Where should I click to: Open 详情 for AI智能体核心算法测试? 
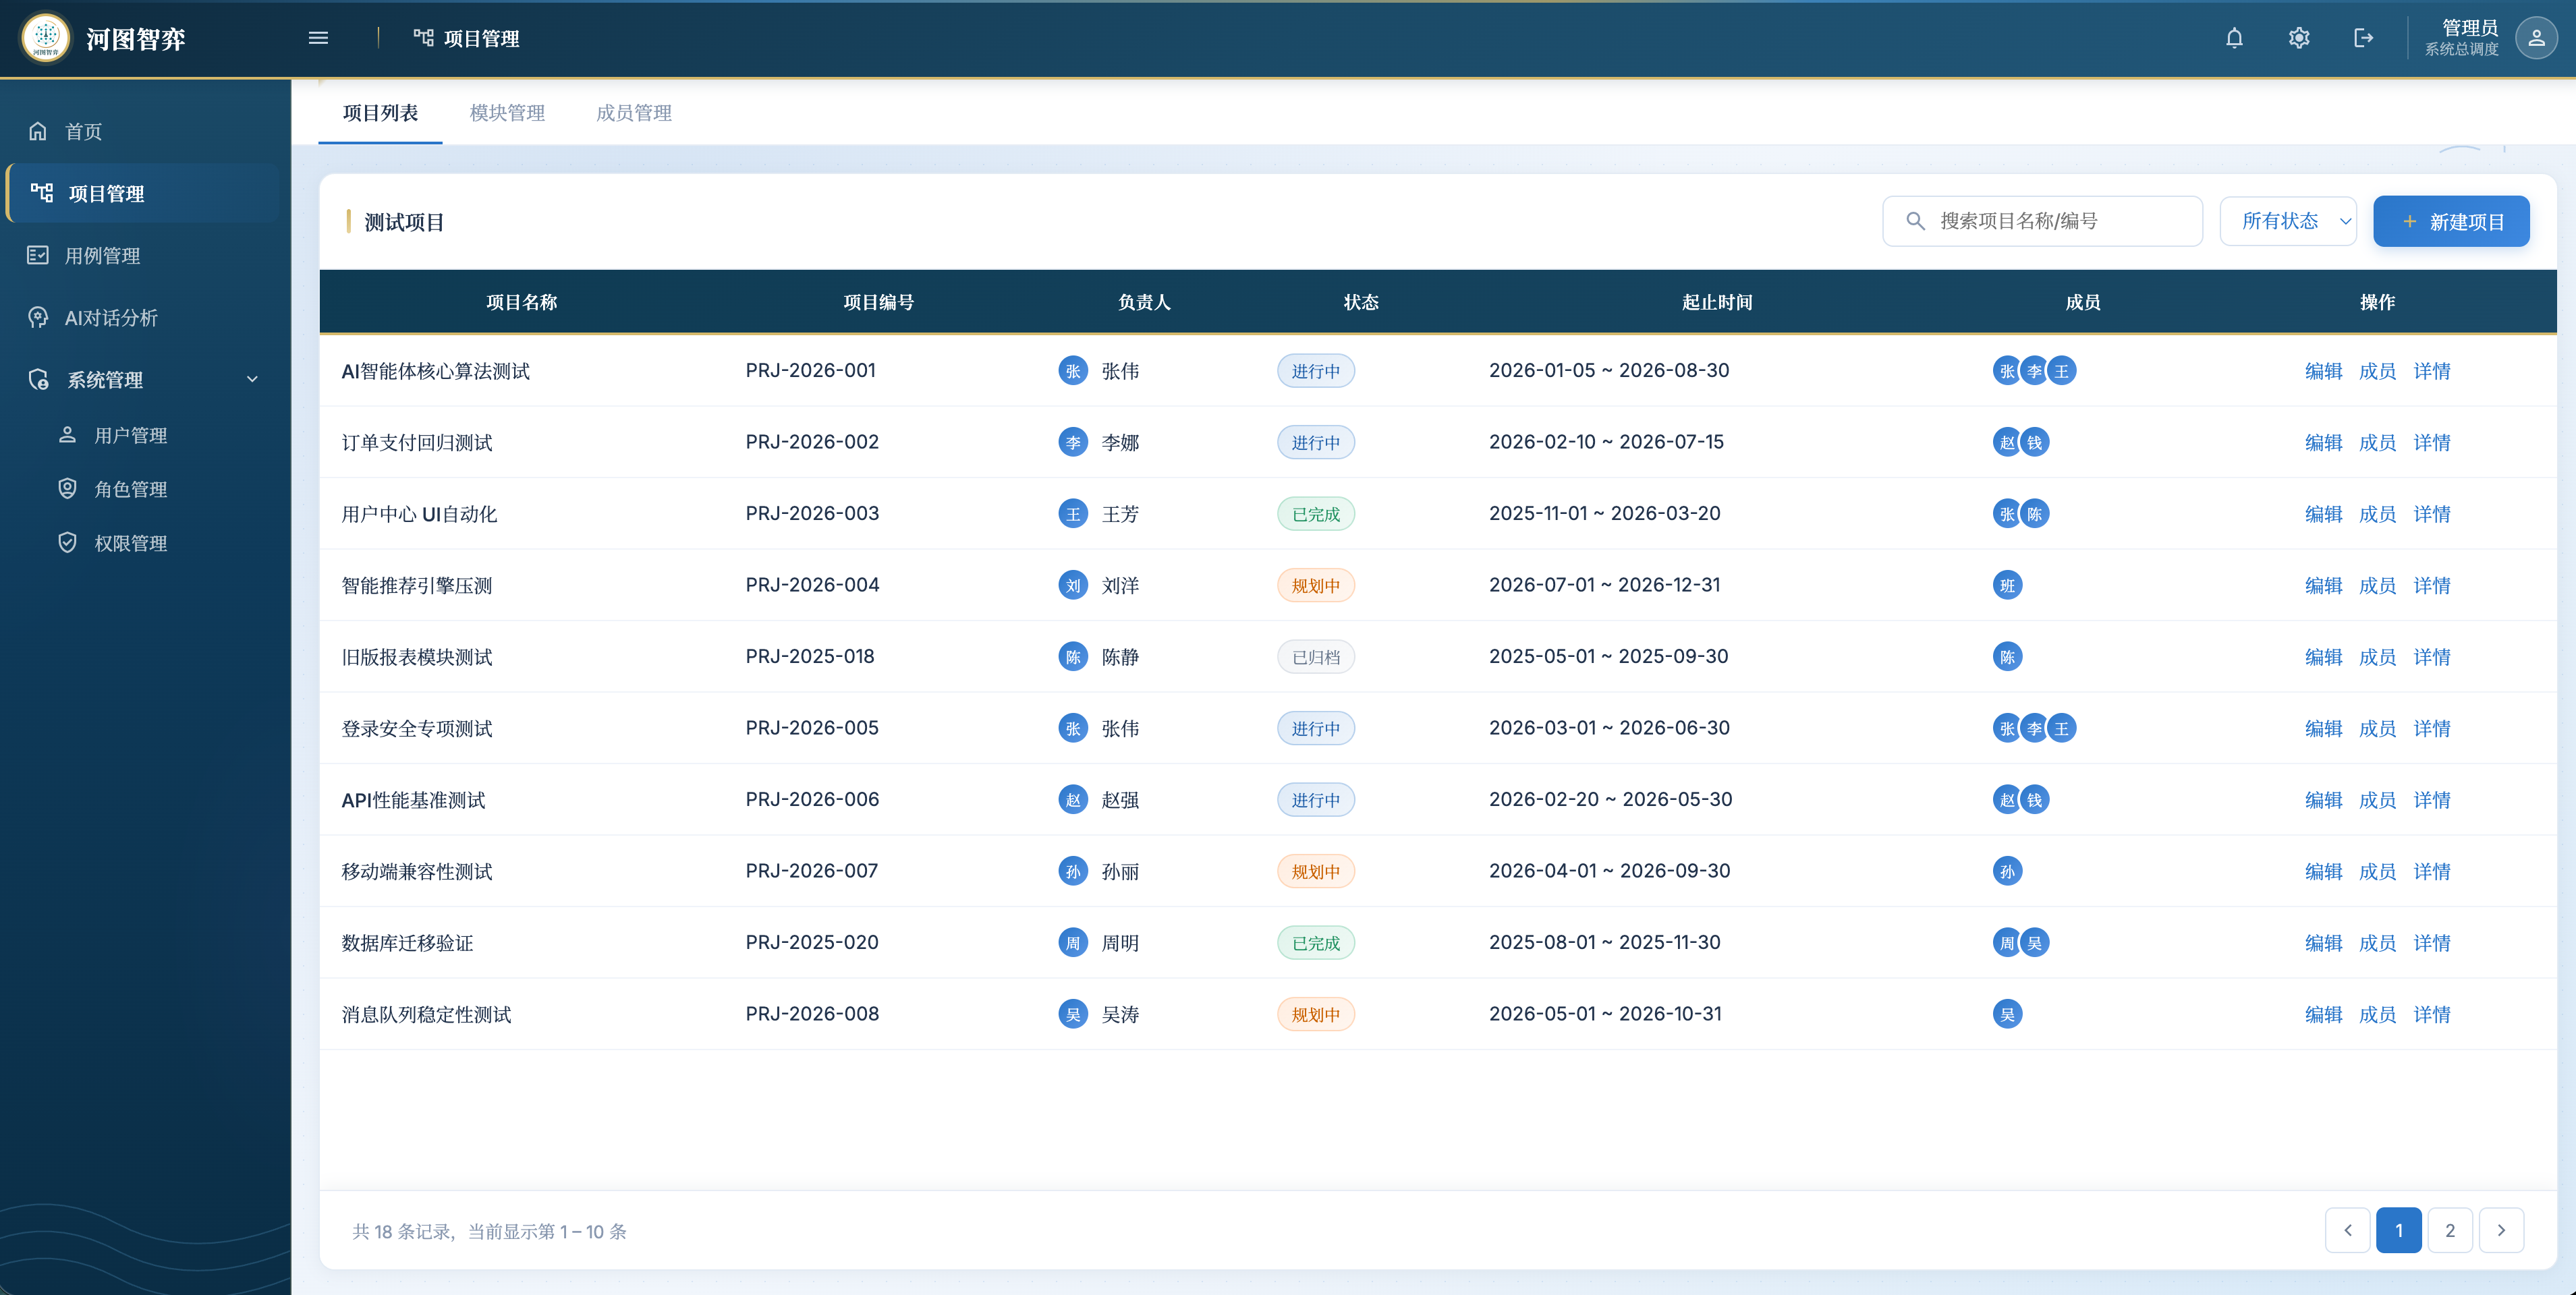click(2432, 371)
